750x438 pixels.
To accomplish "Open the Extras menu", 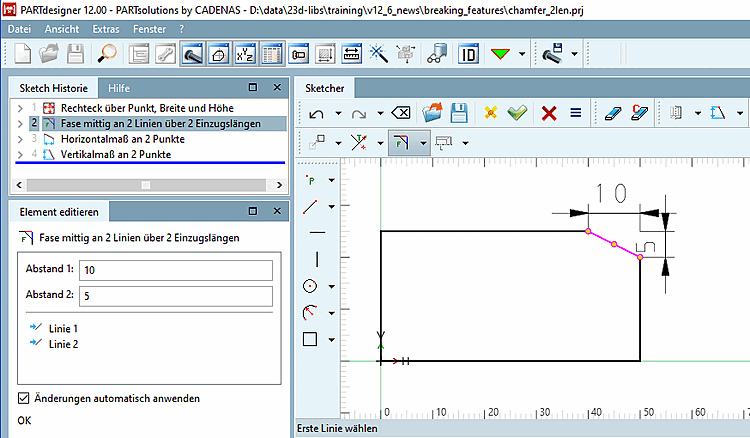I will 106,29.
